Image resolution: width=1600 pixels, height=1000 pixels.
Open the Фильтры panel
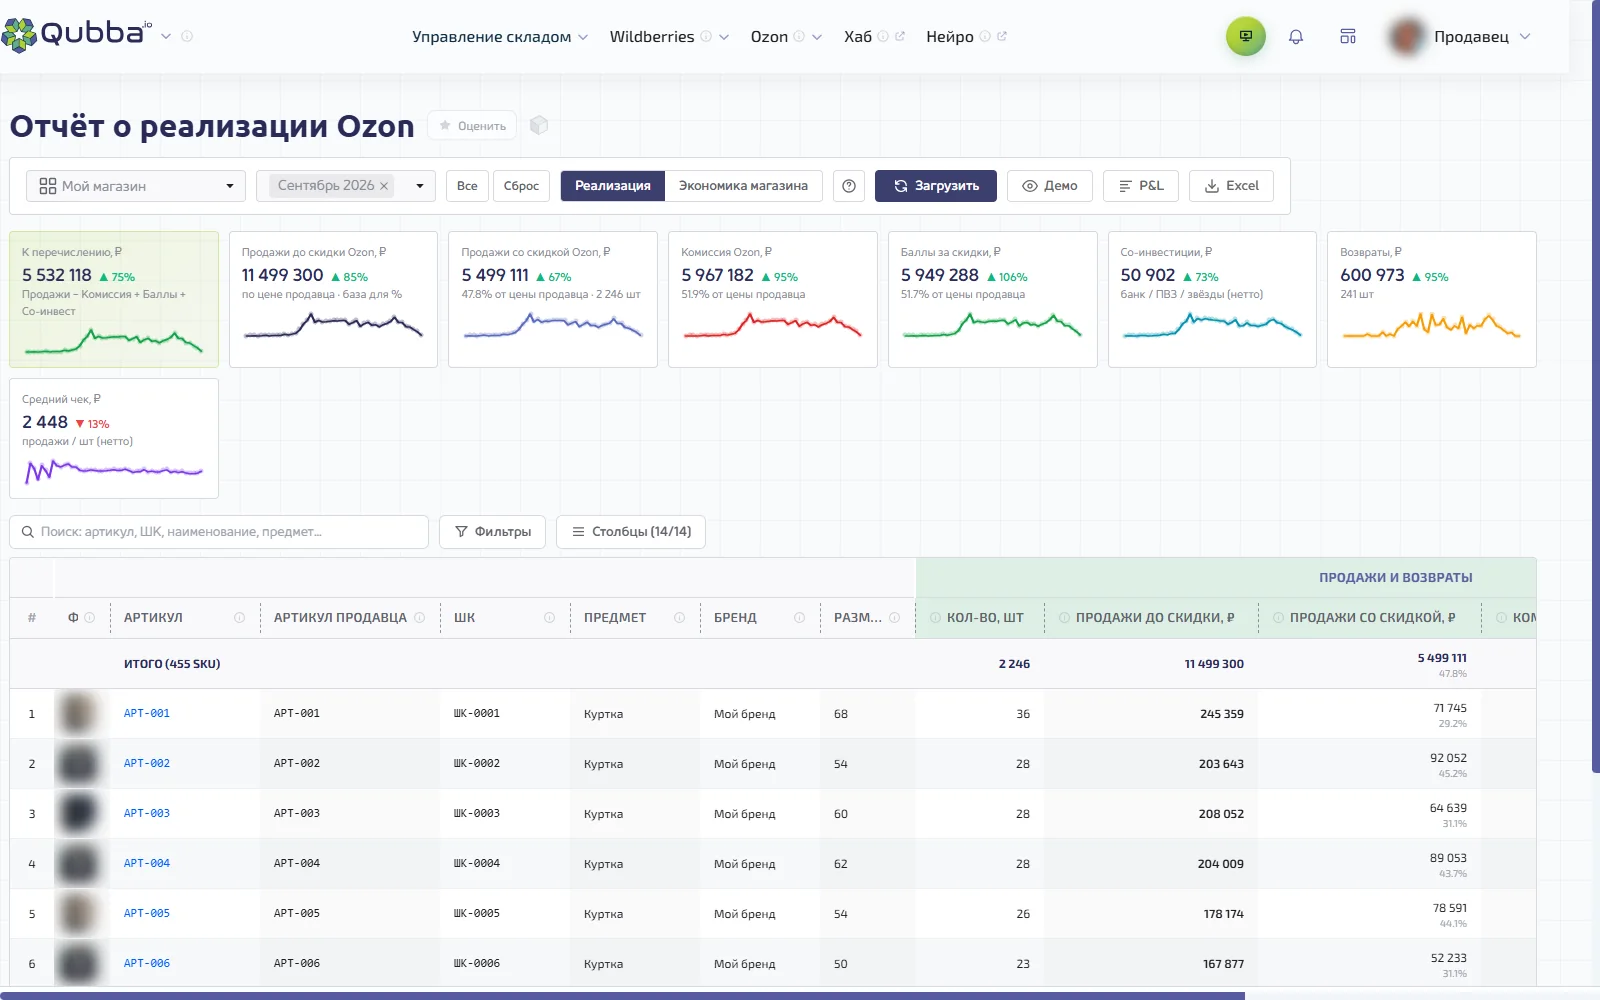point(493,532)
